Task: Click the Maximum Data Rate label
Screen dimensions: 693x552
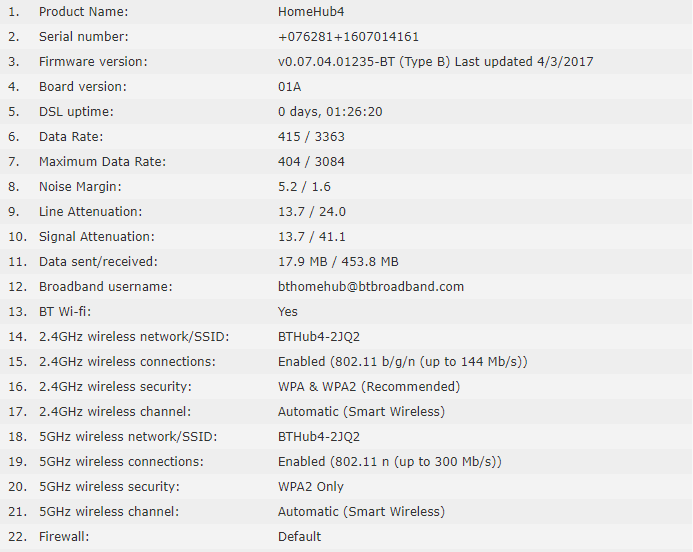Action: click(x=102, y=162)
